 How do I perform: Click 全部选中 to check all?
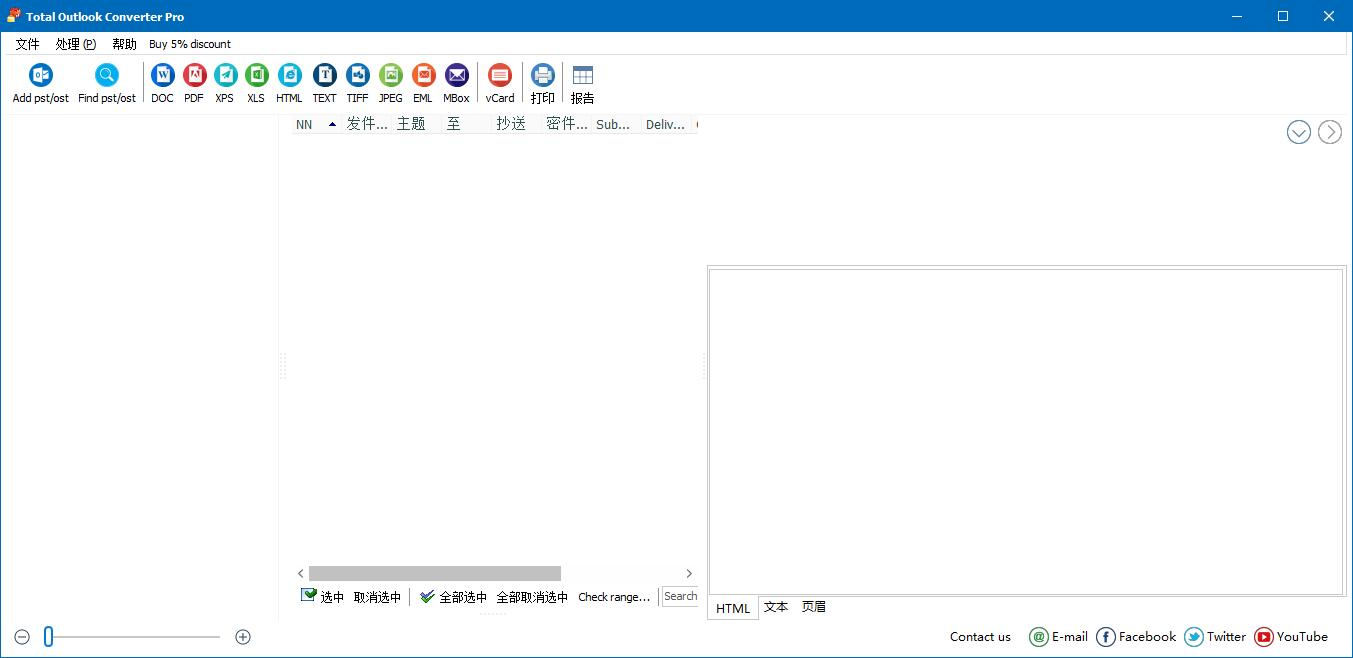coord(453,597)
